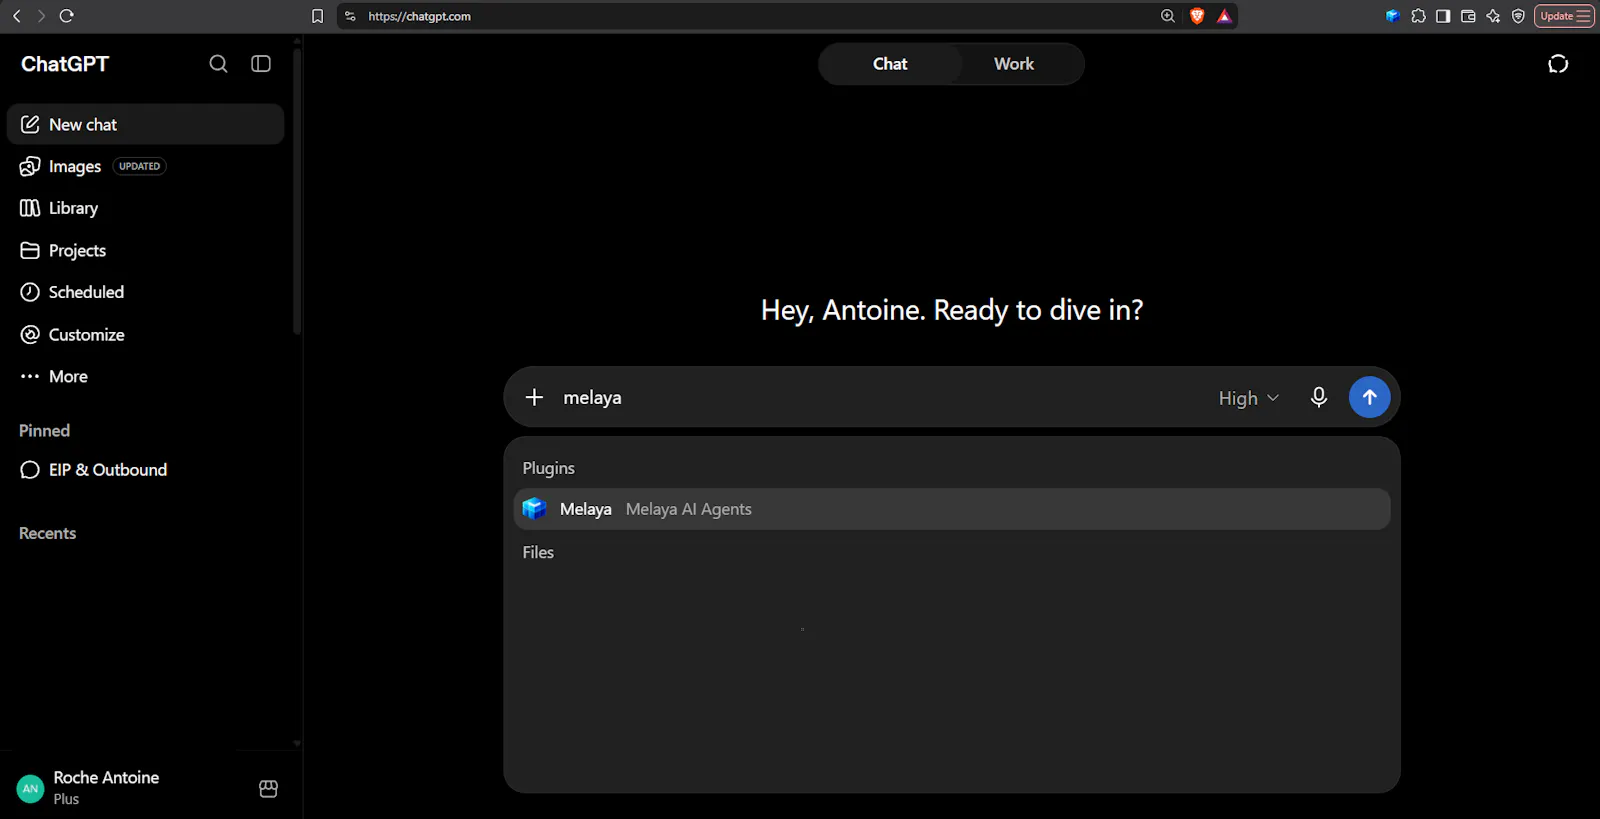1600x819 pixels.
Task: Open the ChatGPT search icon
Action: 218,64
